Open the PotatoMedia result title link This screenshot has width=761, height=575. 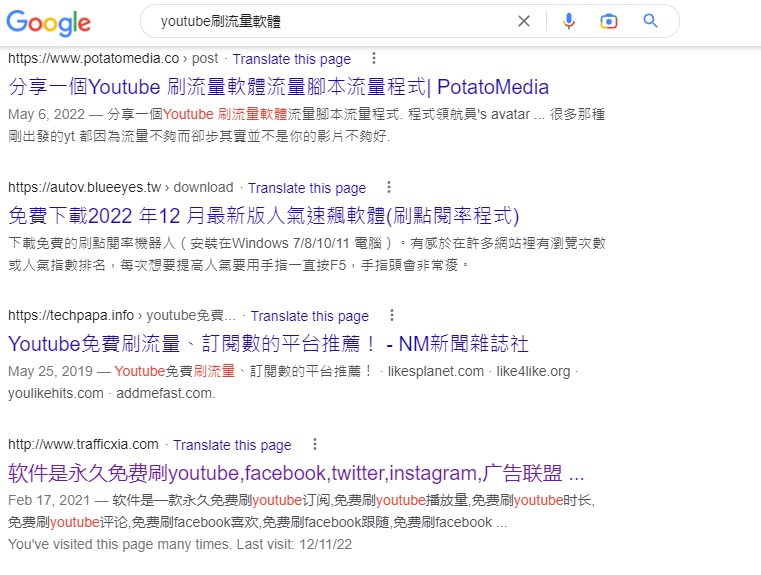pyautogui.click(x=279, y=87)
